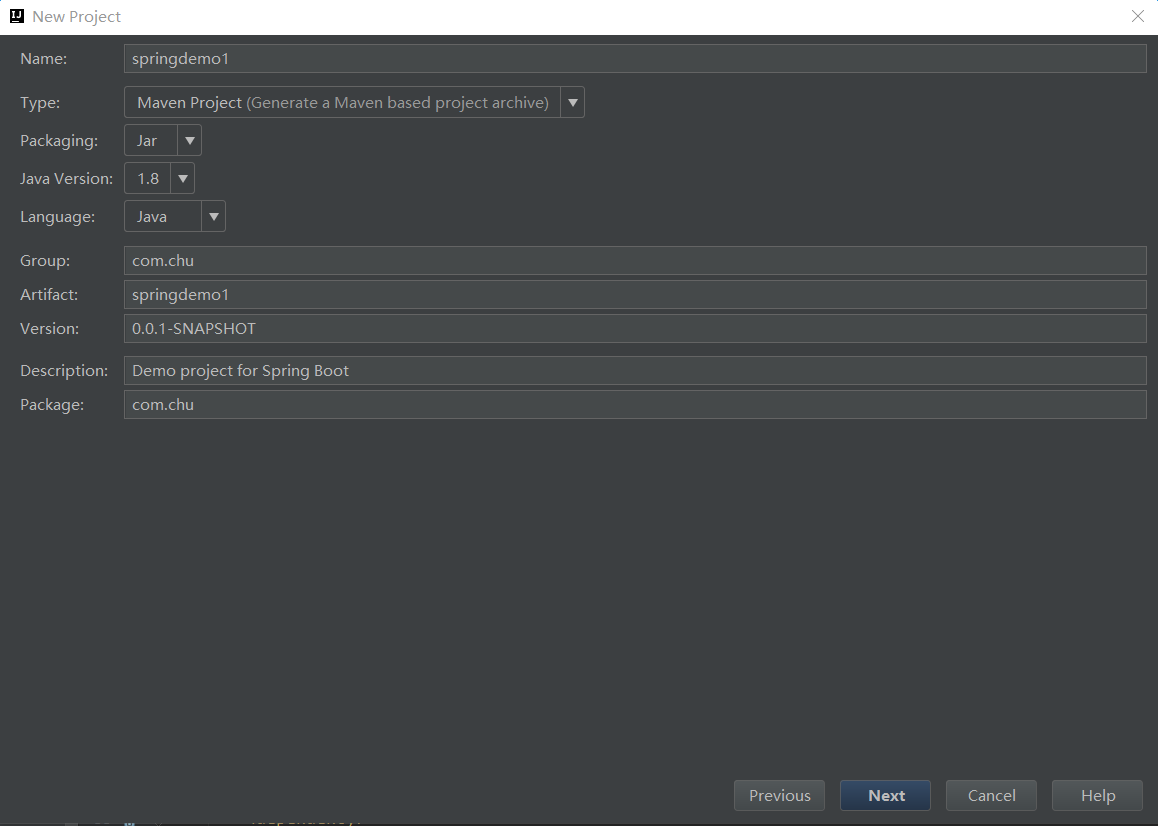The width and height of the screenshot is (1158, 826).
Task: Edit the Version field 0.0.1-SNAPSHOT
Action: click(634, 329)
